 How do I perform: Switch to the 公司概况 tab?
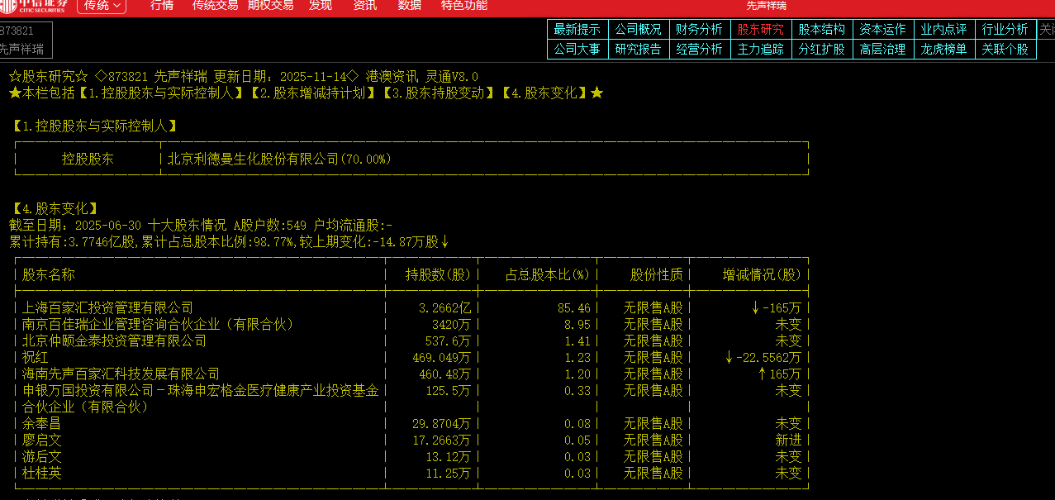click(639, 30)
